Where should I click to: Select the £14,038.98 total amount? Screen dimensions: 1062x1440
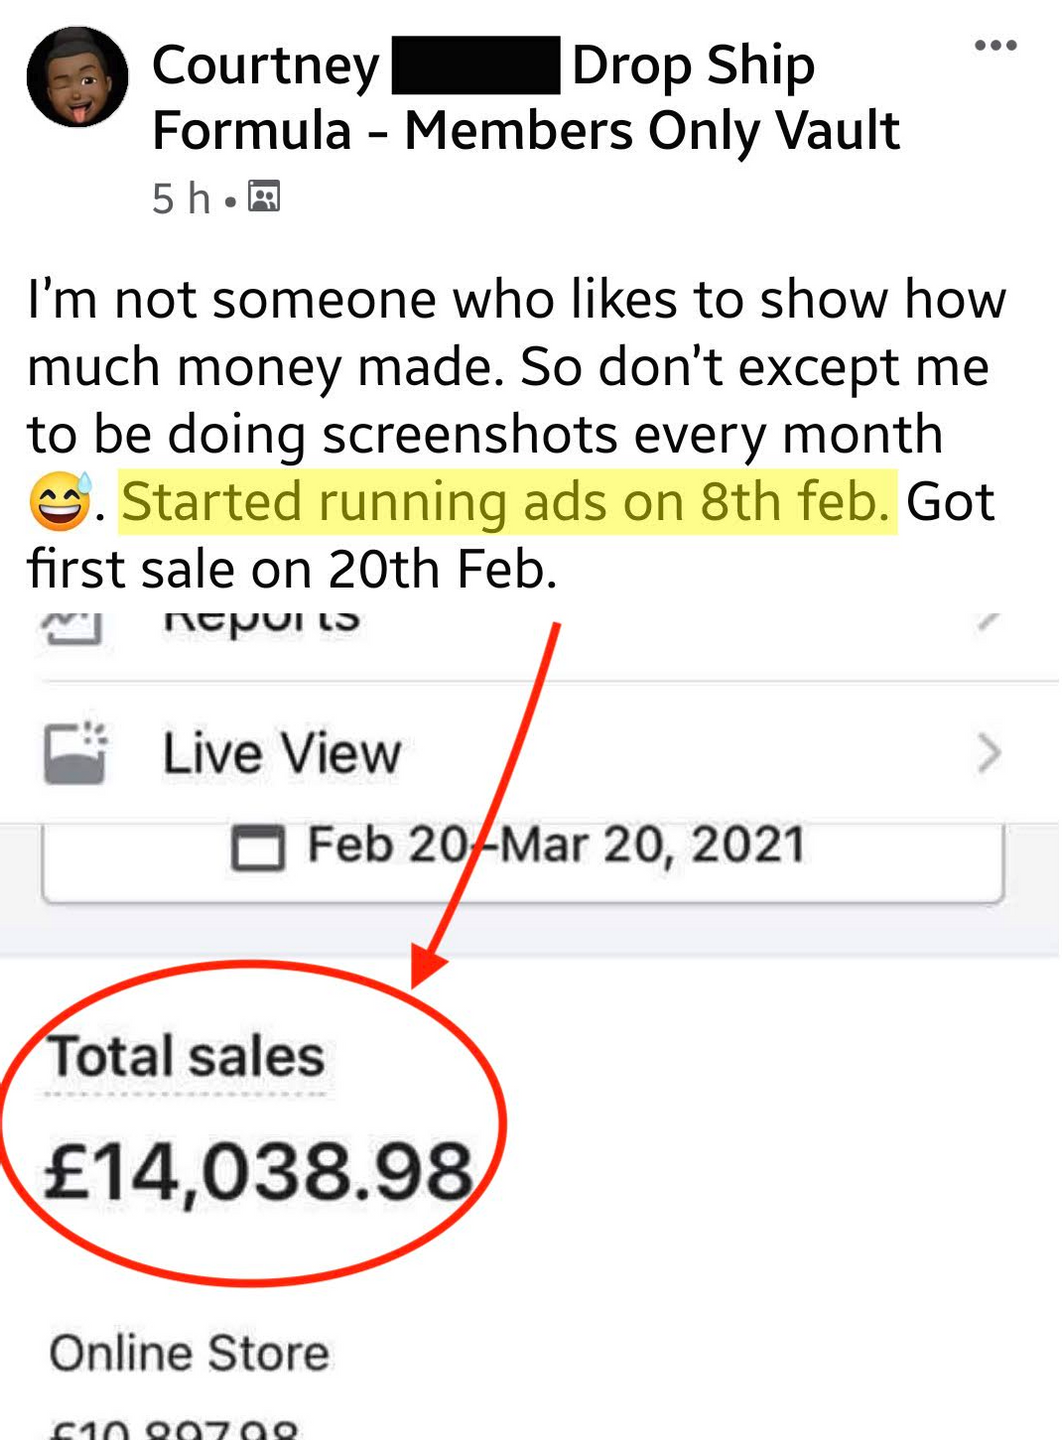point(258,1172)
